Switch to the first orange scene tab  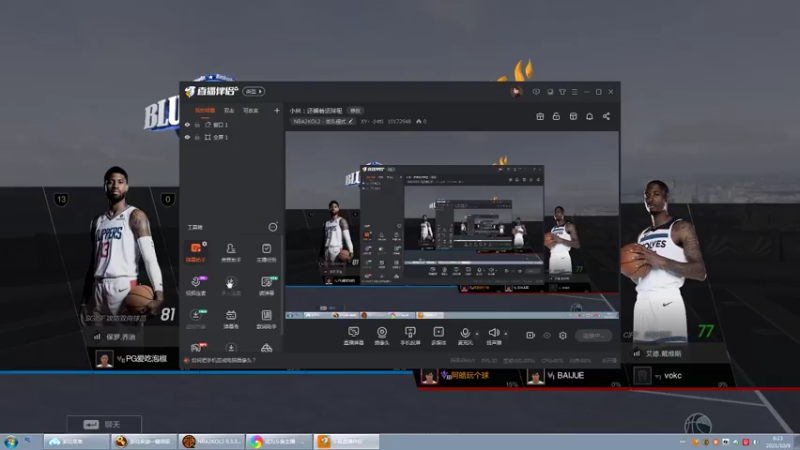[205, 110]
